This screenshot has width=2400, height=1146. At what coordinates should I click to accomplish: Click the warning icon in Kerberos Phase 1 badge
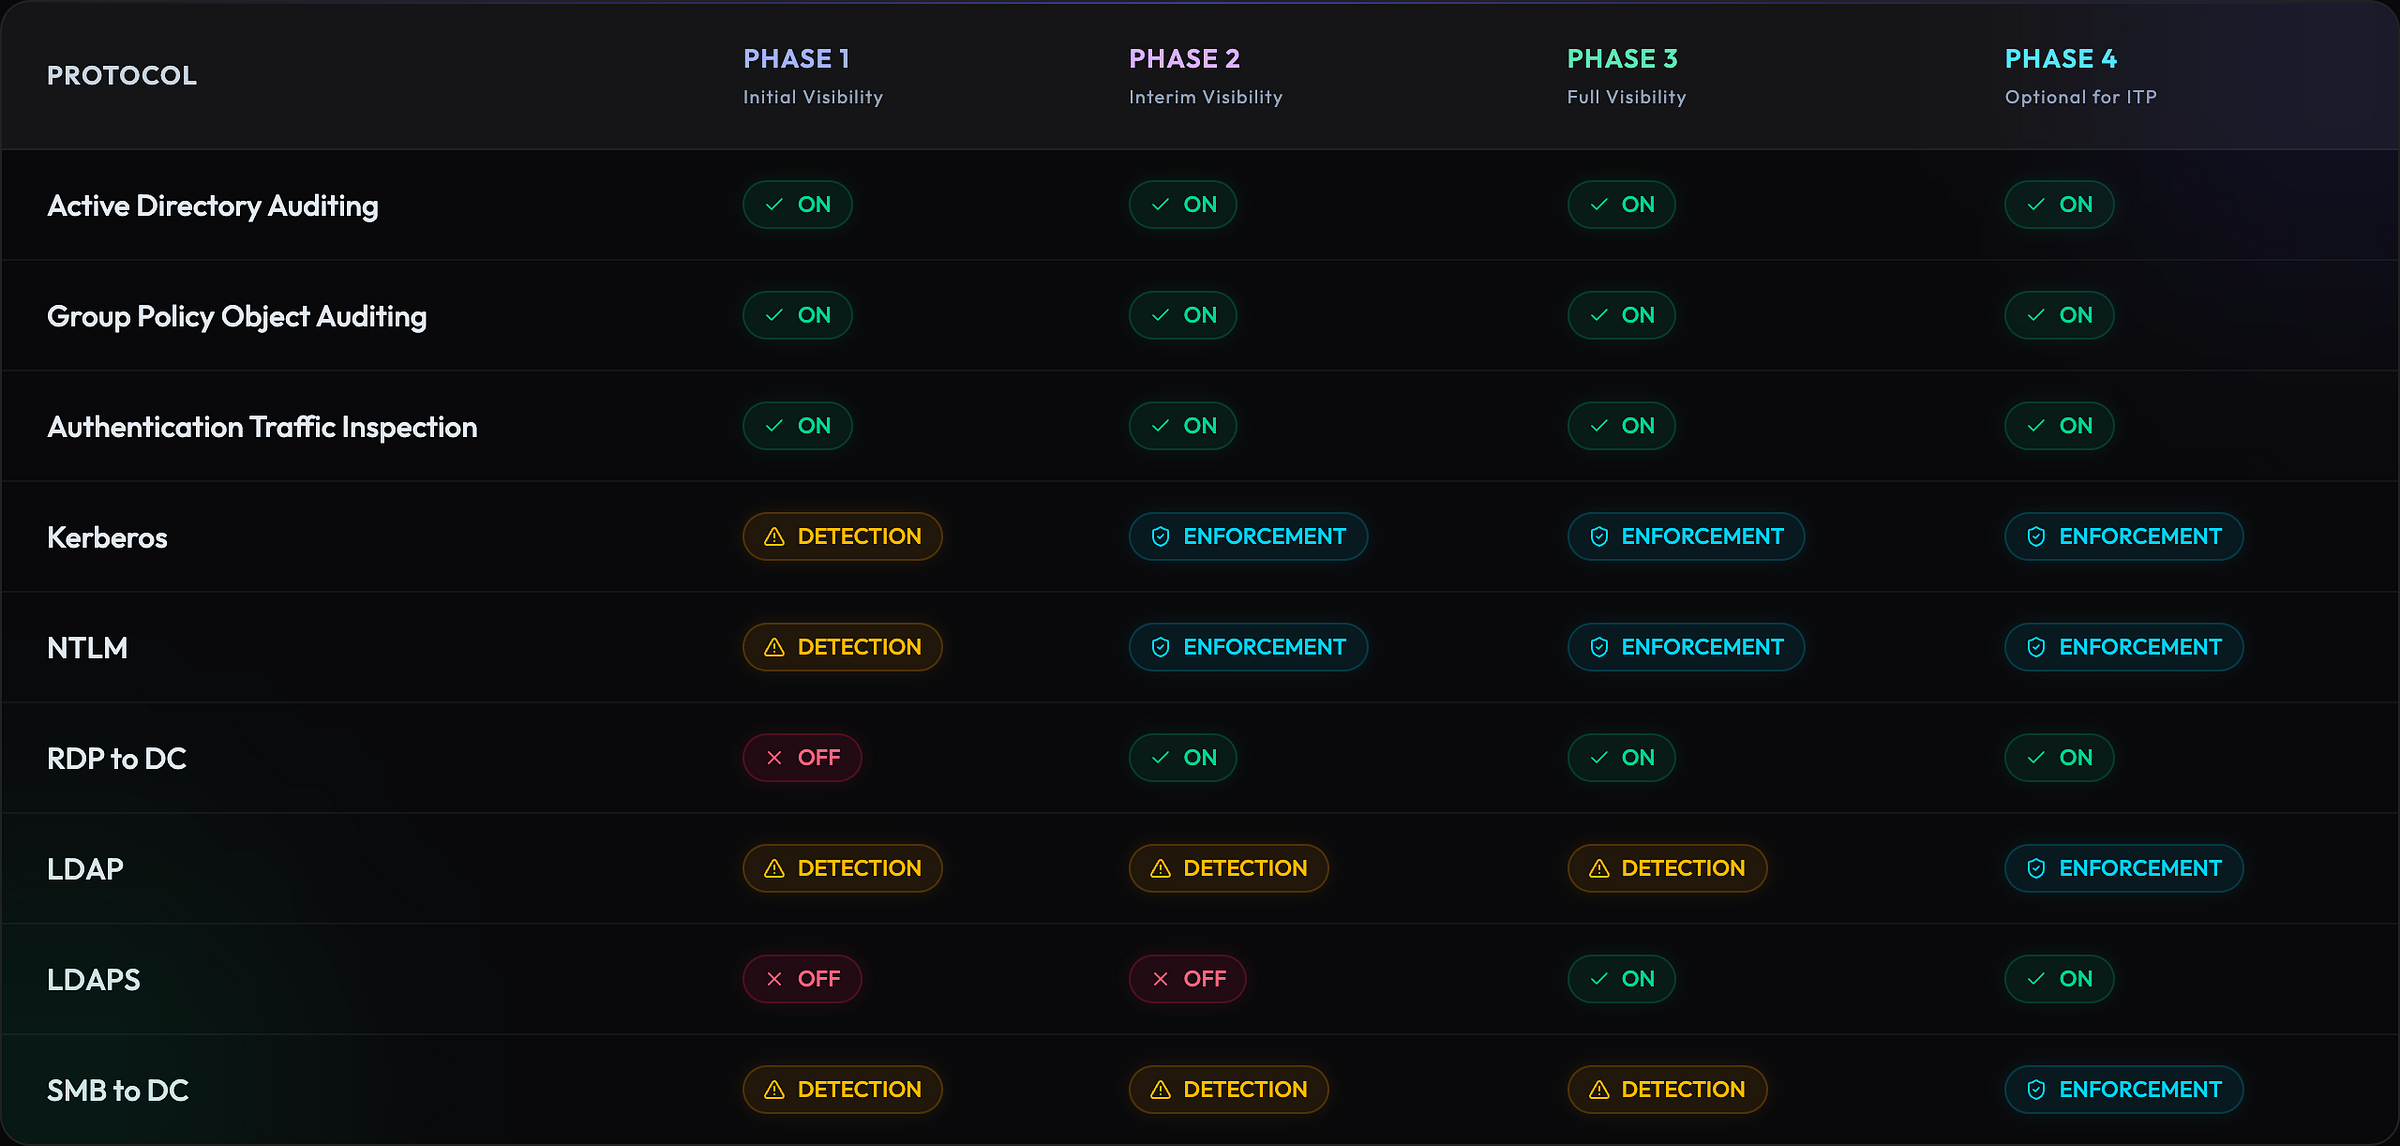pos(774,537)
